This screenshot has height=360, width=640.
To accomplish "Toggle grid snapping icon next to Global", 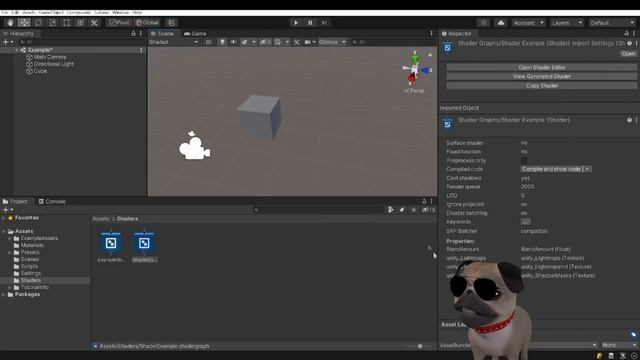I will pos(171,23).
